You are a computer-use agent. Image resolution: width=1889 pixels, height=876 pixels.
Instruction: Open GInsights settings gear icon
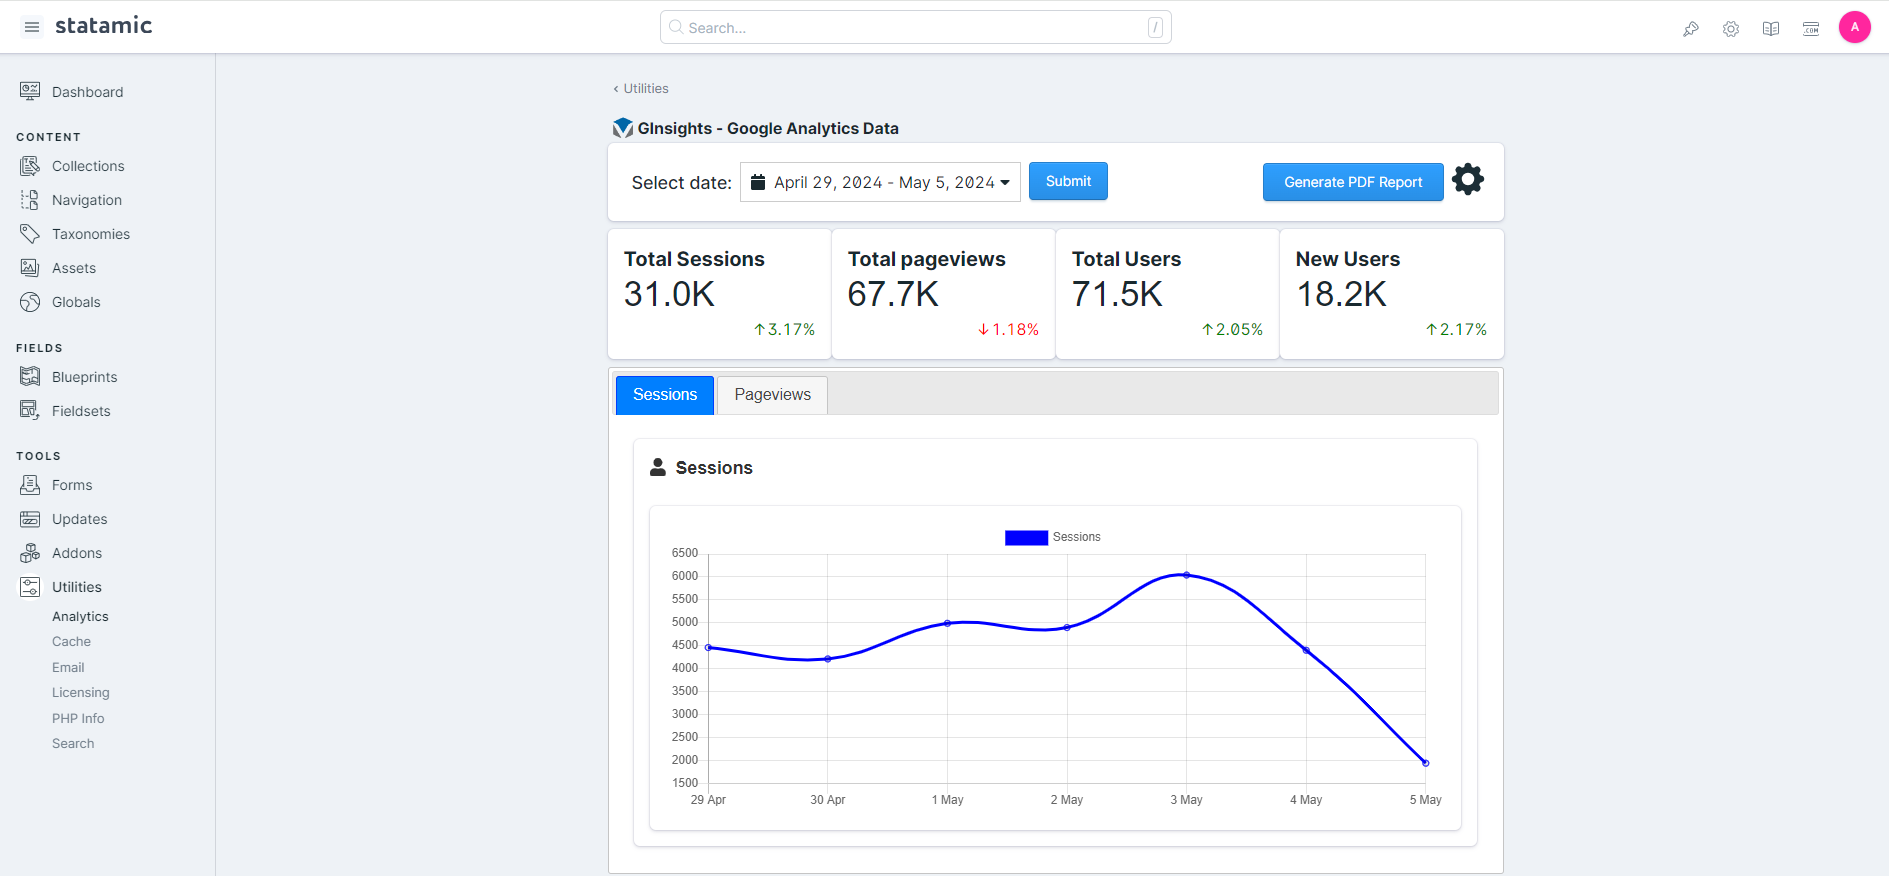[1468, 179]
